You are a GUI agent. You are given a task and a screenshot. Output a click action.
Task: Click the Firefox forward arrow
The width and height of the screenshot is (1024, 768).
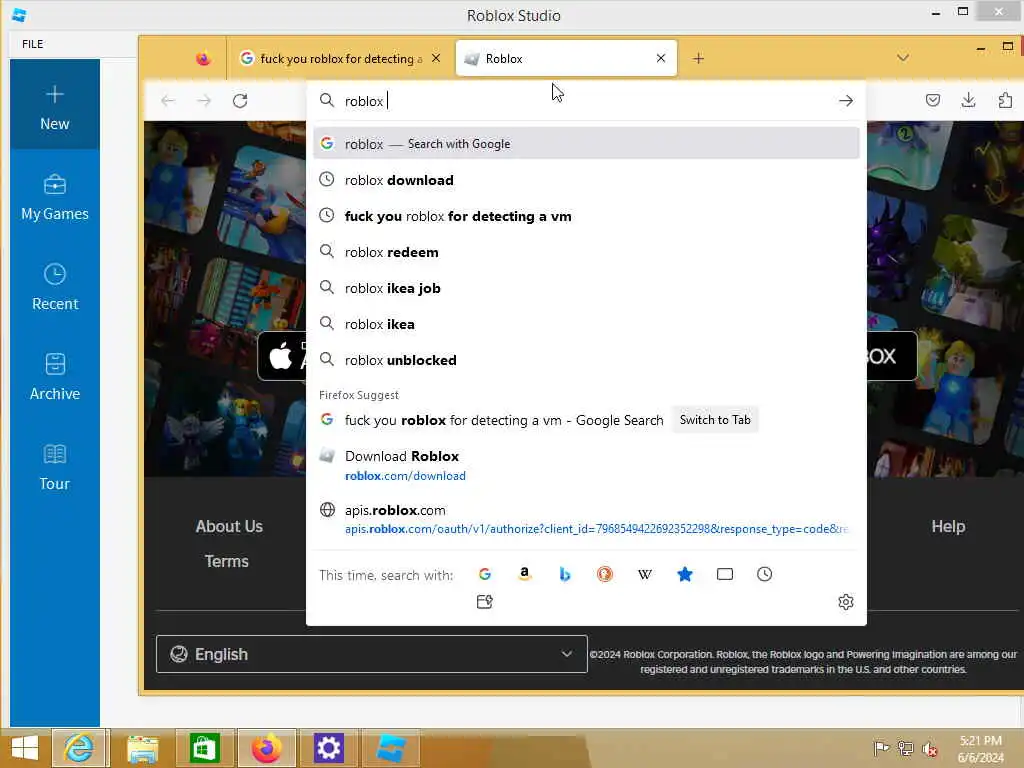[204, 101]
